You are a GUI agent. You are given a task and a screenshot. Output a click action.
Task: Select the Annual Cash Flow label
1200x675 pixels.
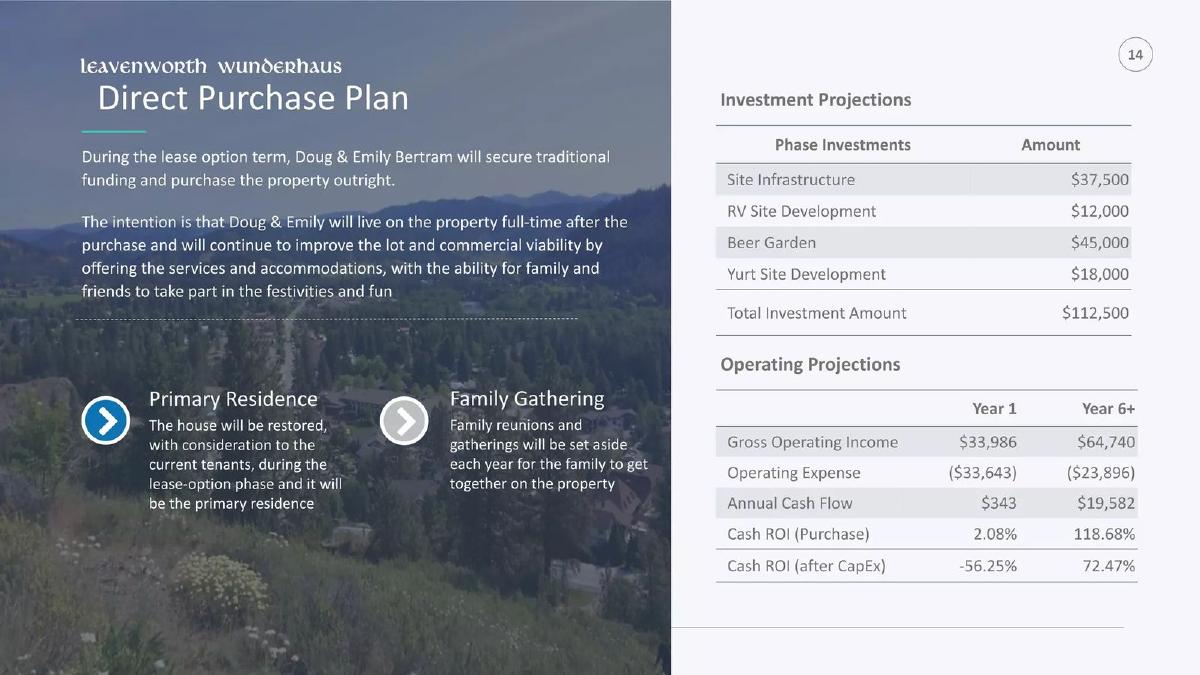tap(790, 504)
